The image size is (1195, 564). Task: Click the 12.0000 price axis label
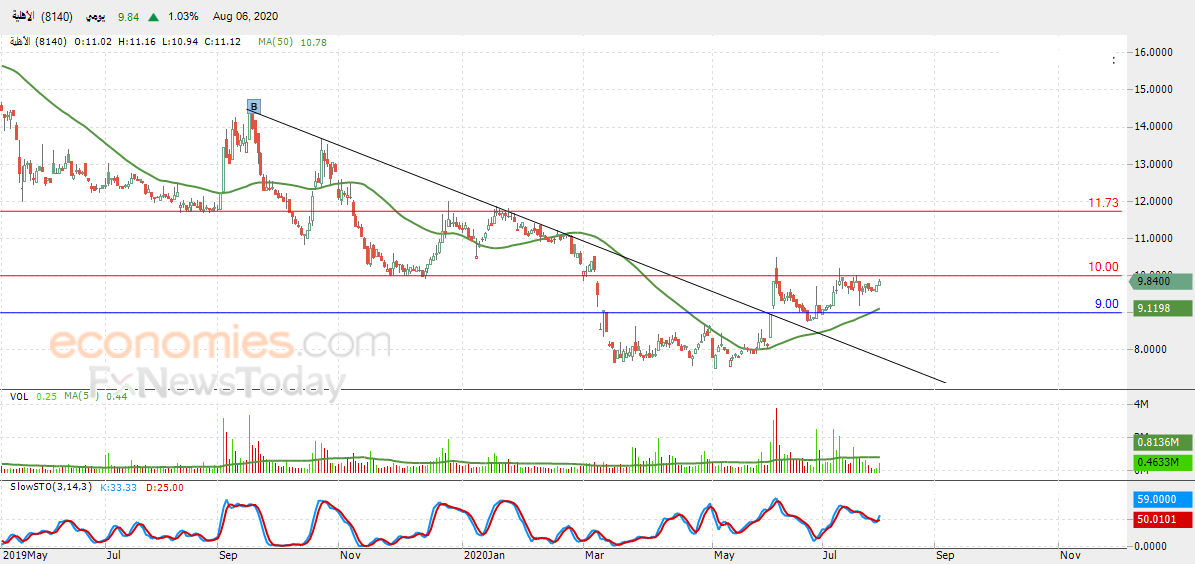[1154, 201]
